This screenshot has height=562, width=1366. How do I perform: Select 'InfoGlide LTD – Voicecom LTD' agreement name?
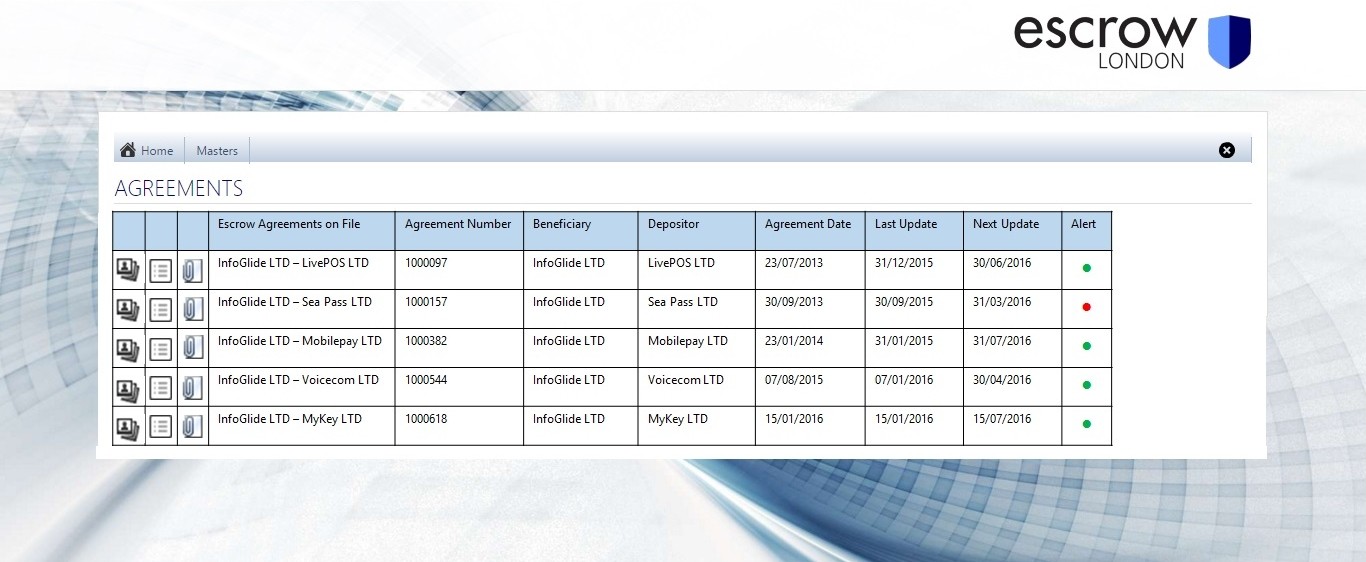pyautogui.click(x=298, y=380)
